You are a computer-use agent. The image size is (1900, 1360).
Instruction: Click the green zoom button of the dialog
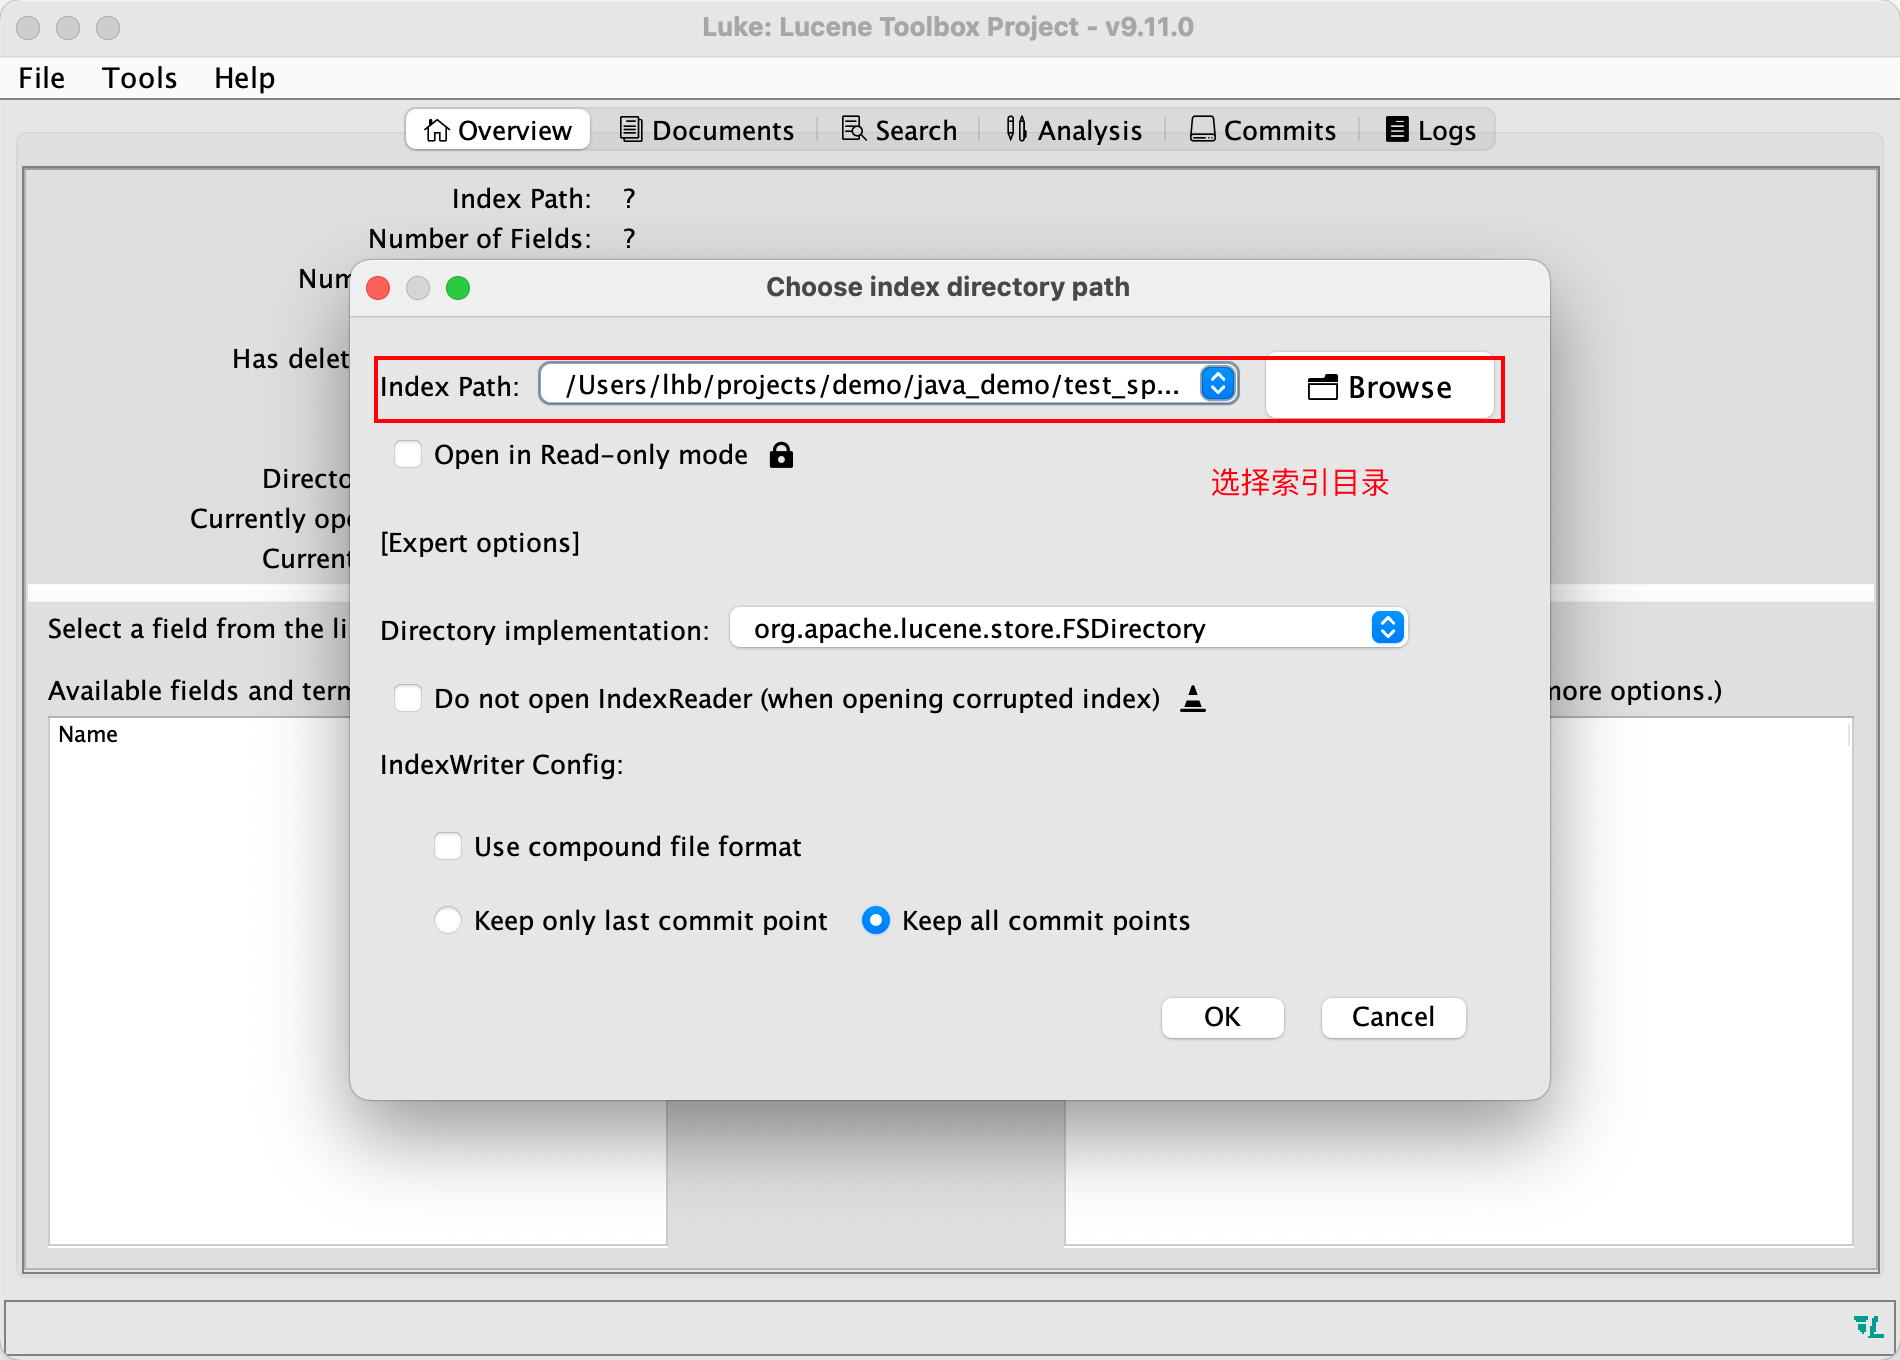point(458,288)
